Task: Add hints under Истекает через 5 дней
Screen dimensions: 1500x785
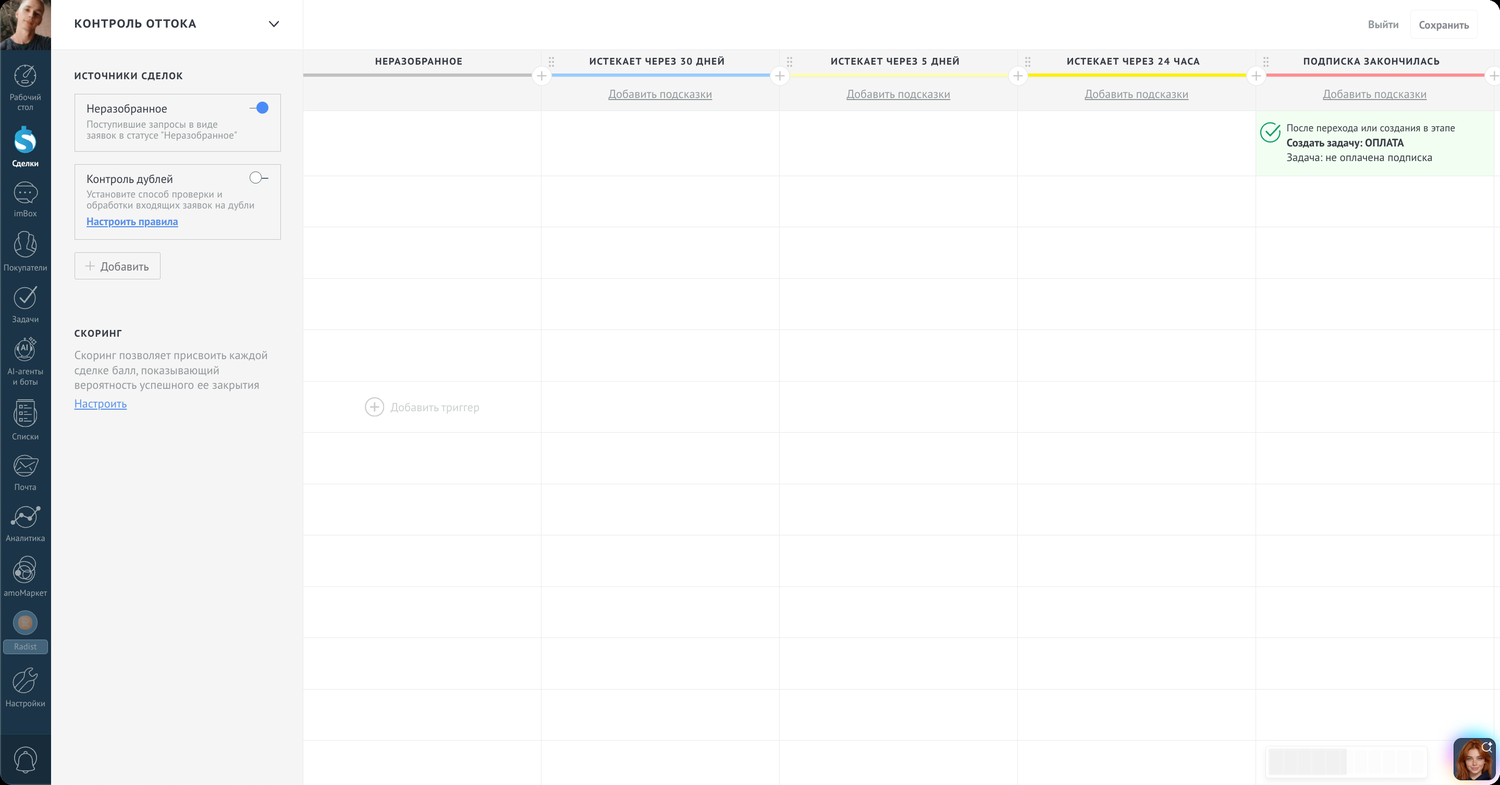Action: tap(898, 94)
